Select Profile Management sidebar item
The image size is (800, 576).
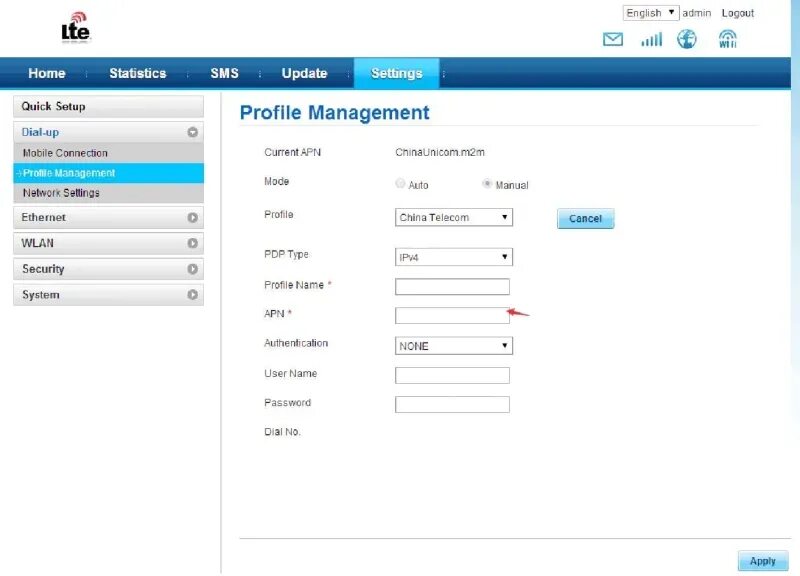[108, 173]
